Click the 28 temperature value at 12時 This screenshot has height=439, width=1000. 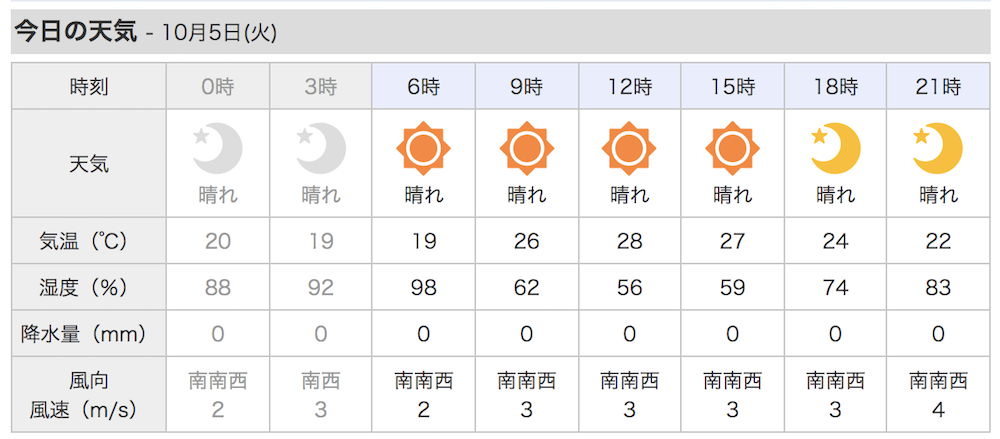pos(629,241)
